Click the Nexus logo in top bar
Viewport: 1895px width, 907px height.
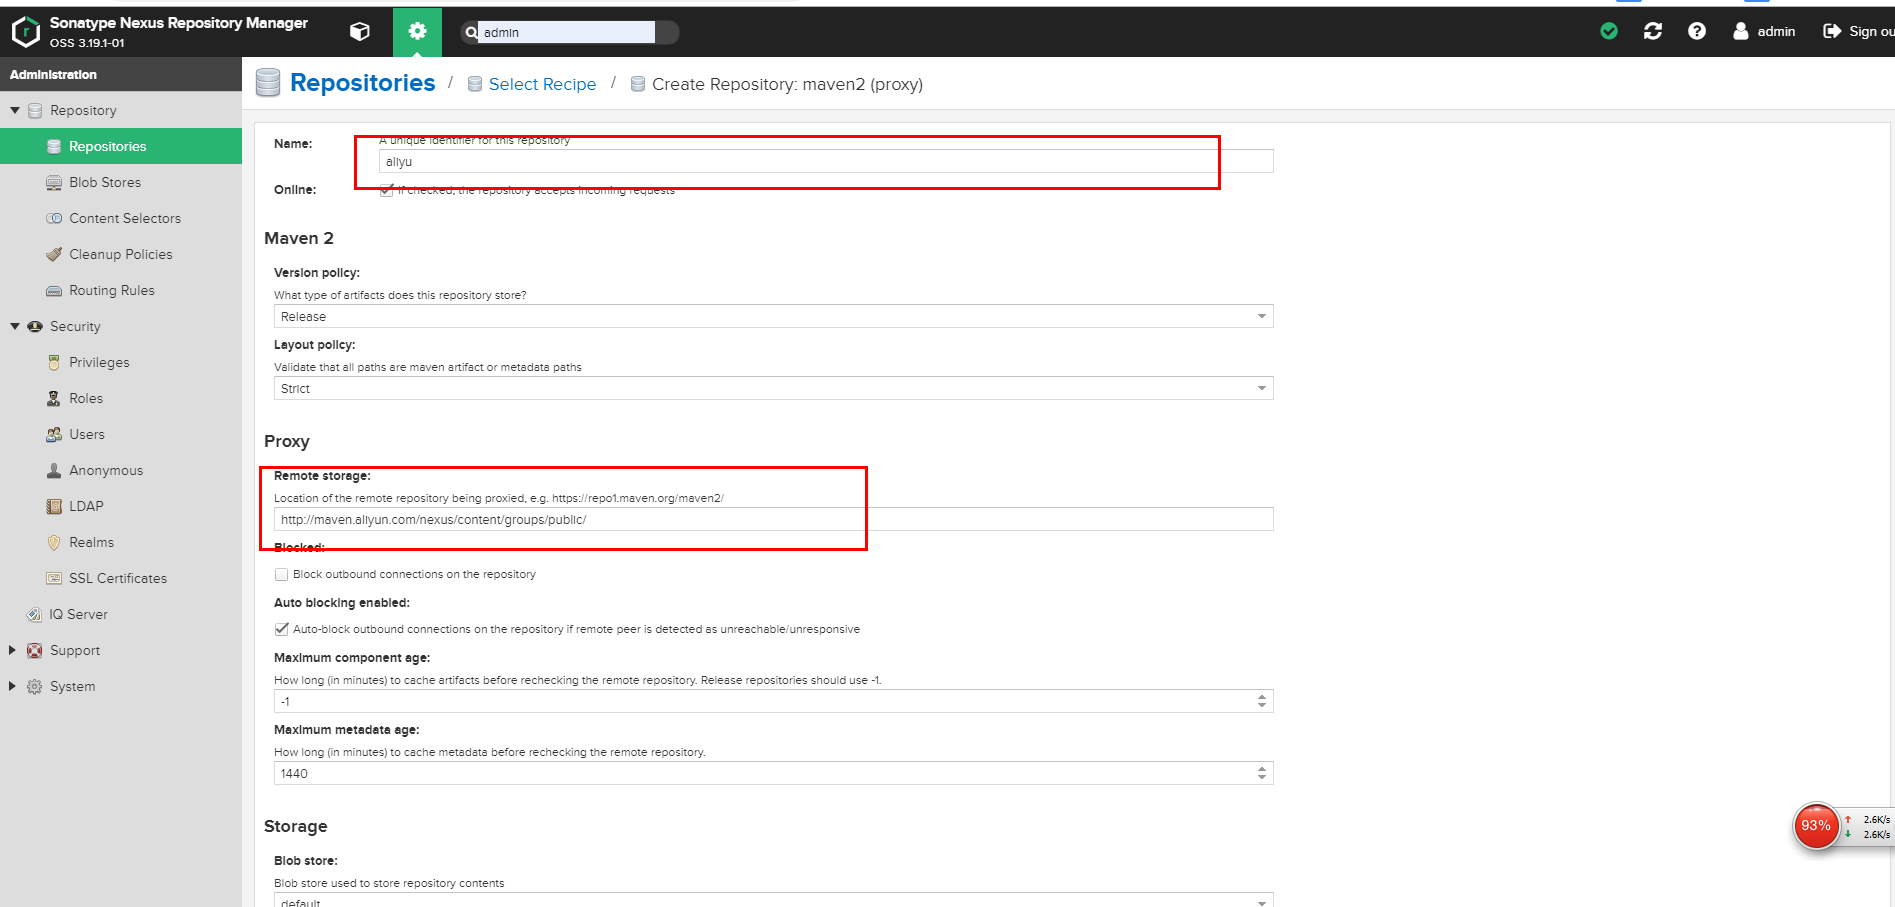click(x=25, y=32)
